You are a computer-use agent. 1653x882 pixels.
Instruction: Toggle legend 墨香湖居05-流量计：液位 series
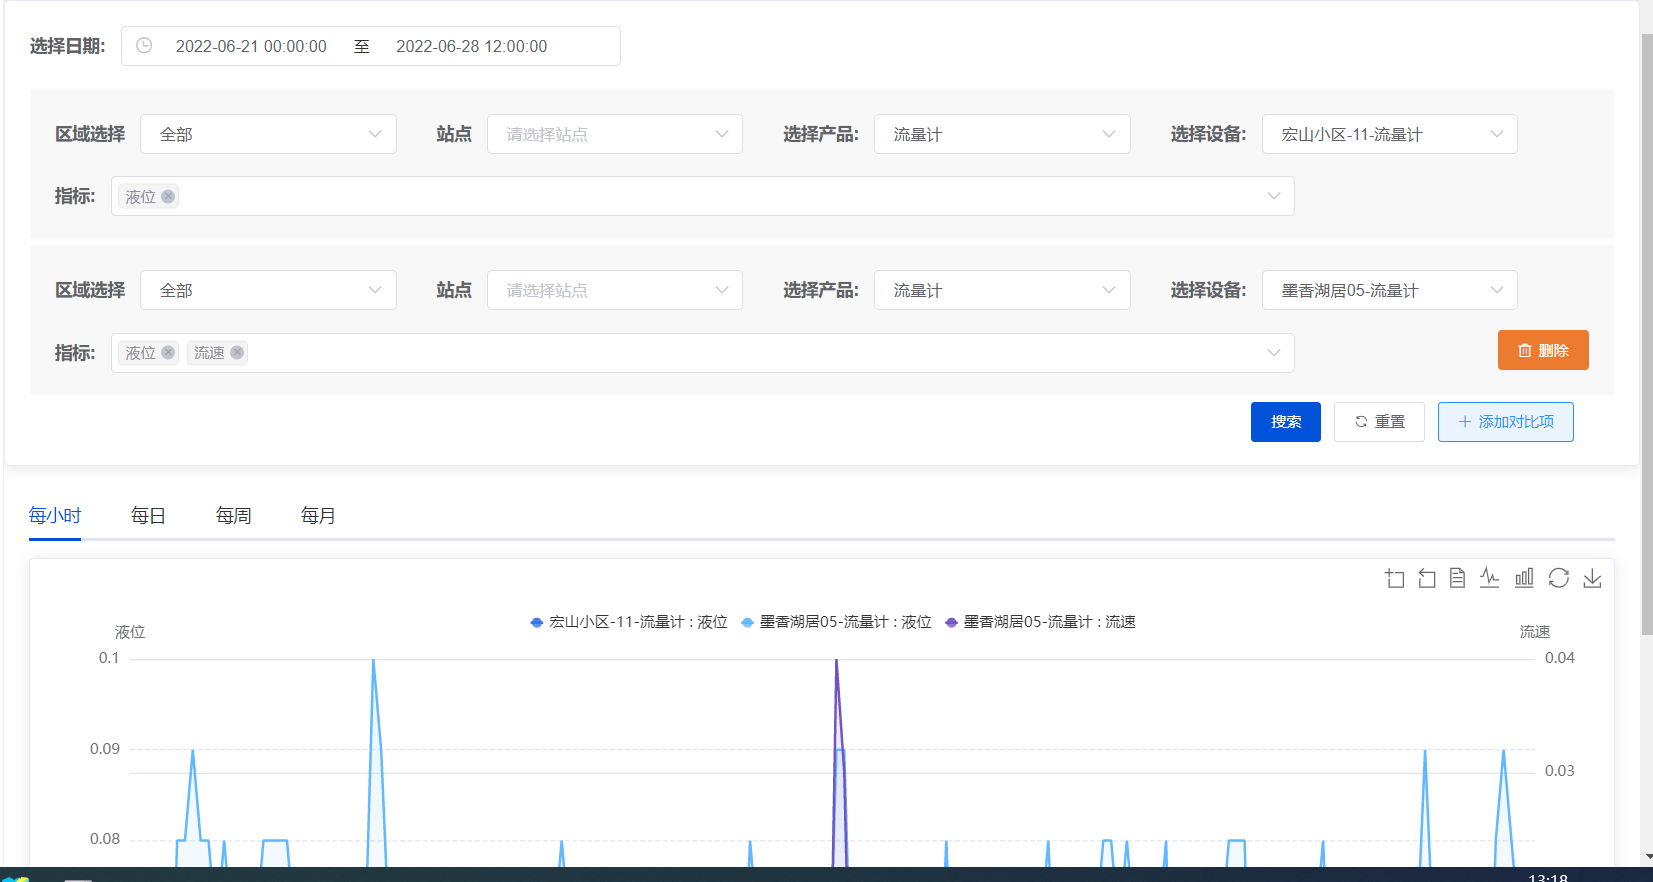836,622
